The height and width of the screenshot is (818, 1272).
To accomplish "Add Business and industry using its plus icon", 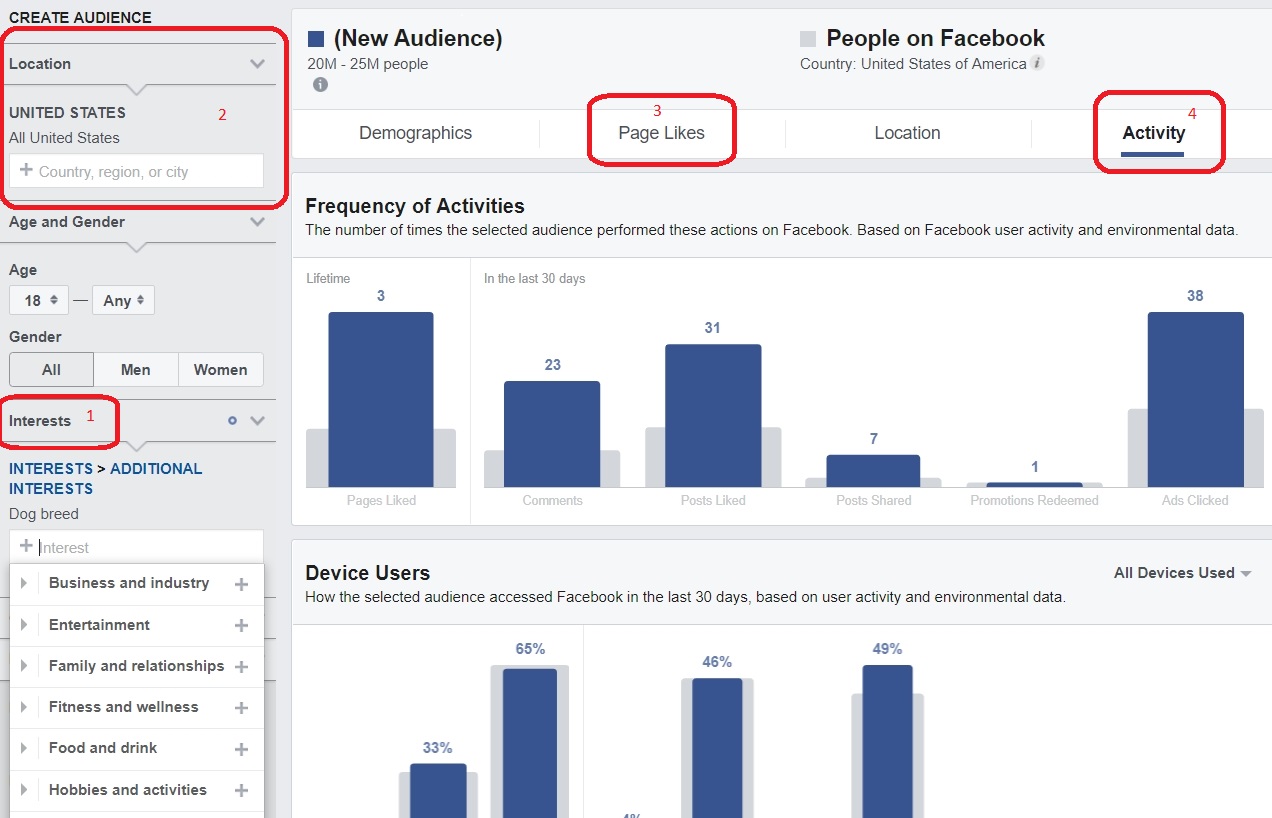I will coord(241,584).
